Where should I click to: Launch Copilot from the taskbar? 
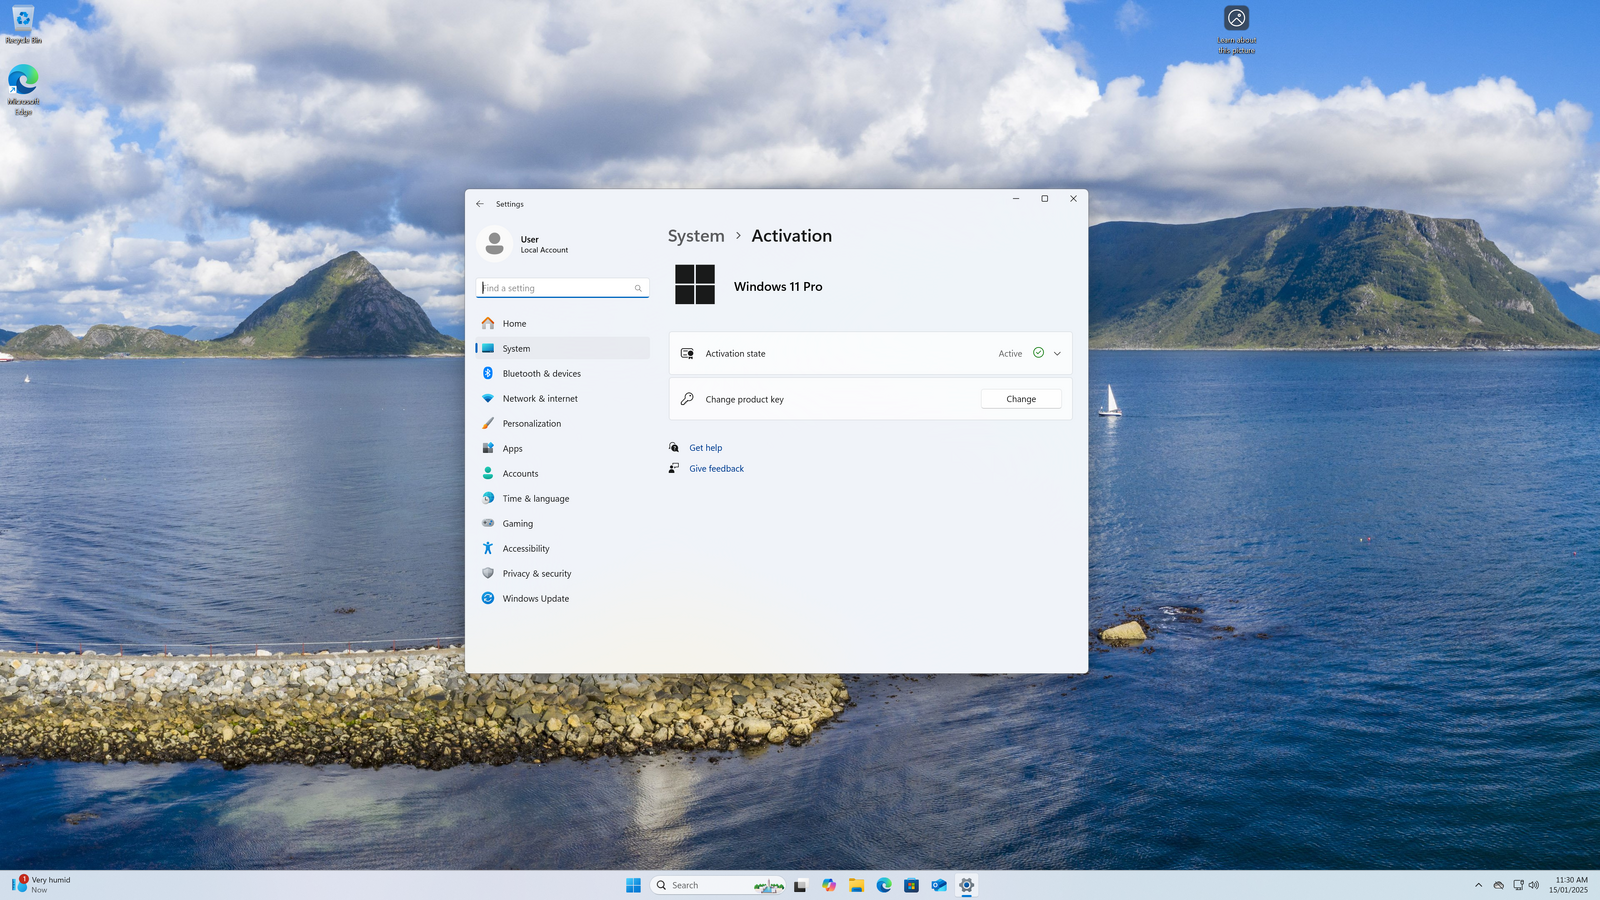[829, 885]
